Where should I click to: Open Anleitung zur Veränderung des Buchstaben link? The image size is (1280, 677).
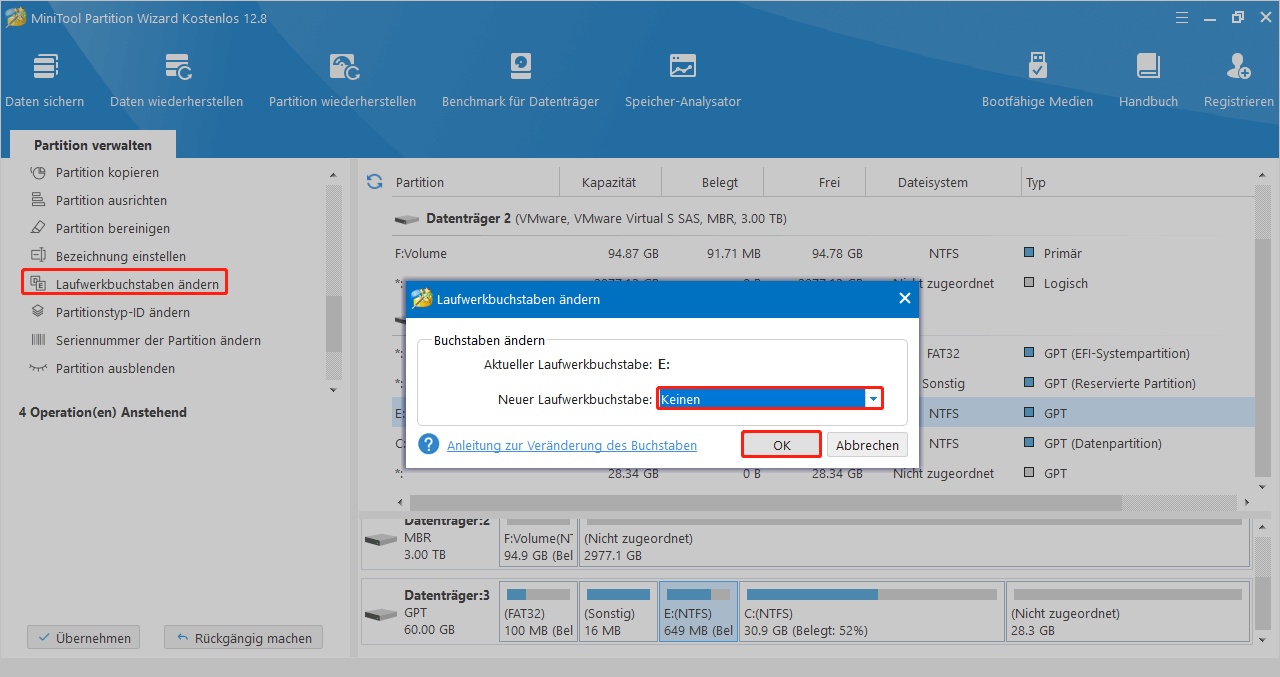click(572, 445)
